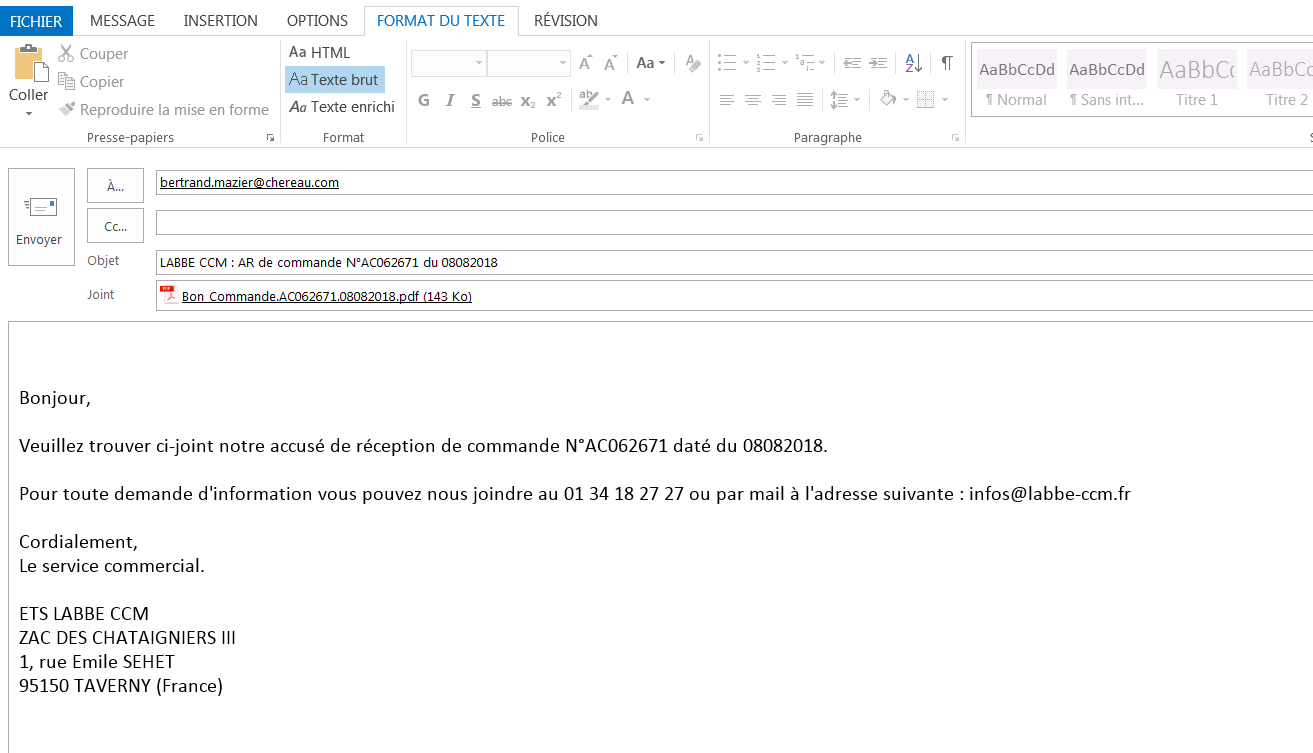Click the Envoyer send button

(x=41, y=217)
